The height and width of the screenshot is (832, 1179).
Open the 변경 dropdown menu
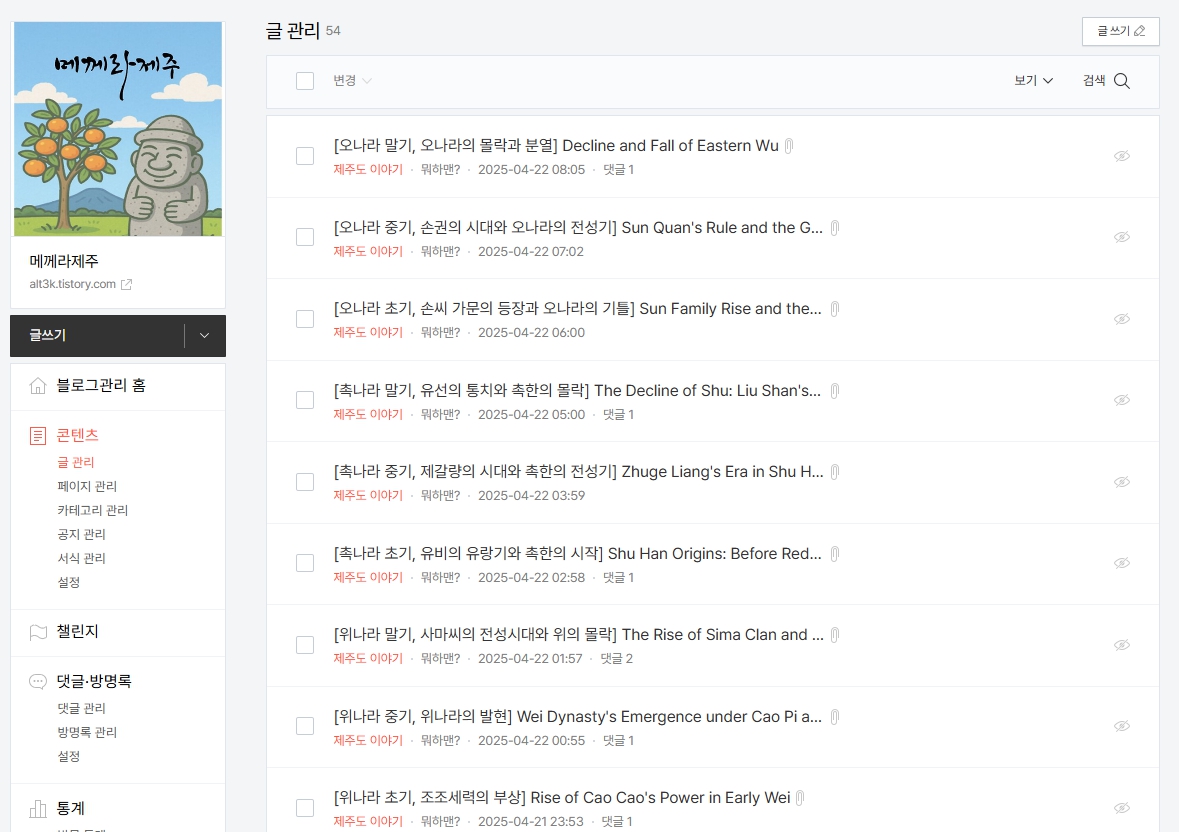pos(350,80)
